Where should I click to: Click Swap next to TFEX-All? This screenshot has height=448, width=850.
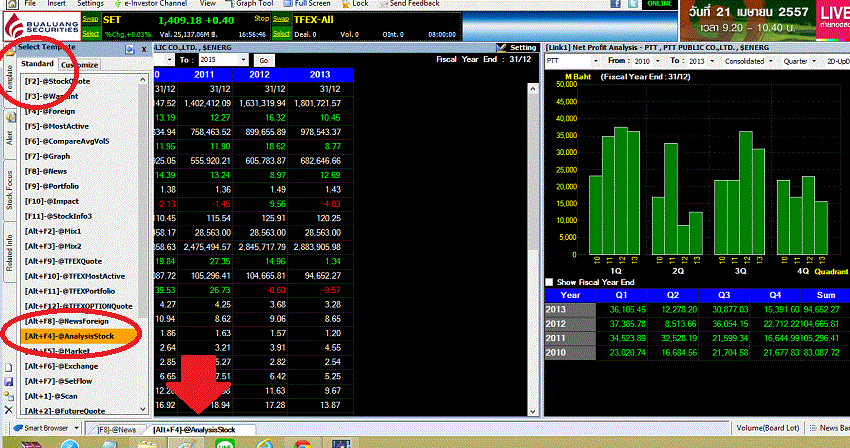tap(281, 19)
